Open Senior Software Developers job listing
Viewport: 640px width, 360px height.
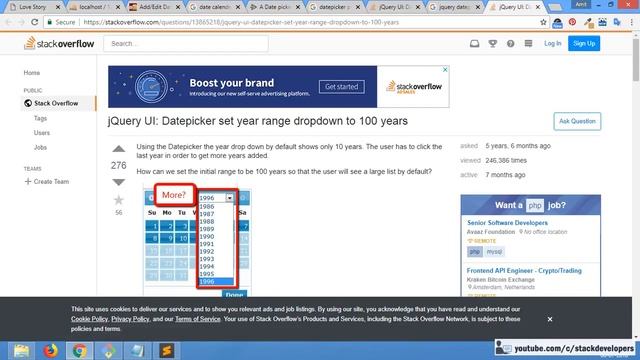pyautogui.click(x=507, y=223)
